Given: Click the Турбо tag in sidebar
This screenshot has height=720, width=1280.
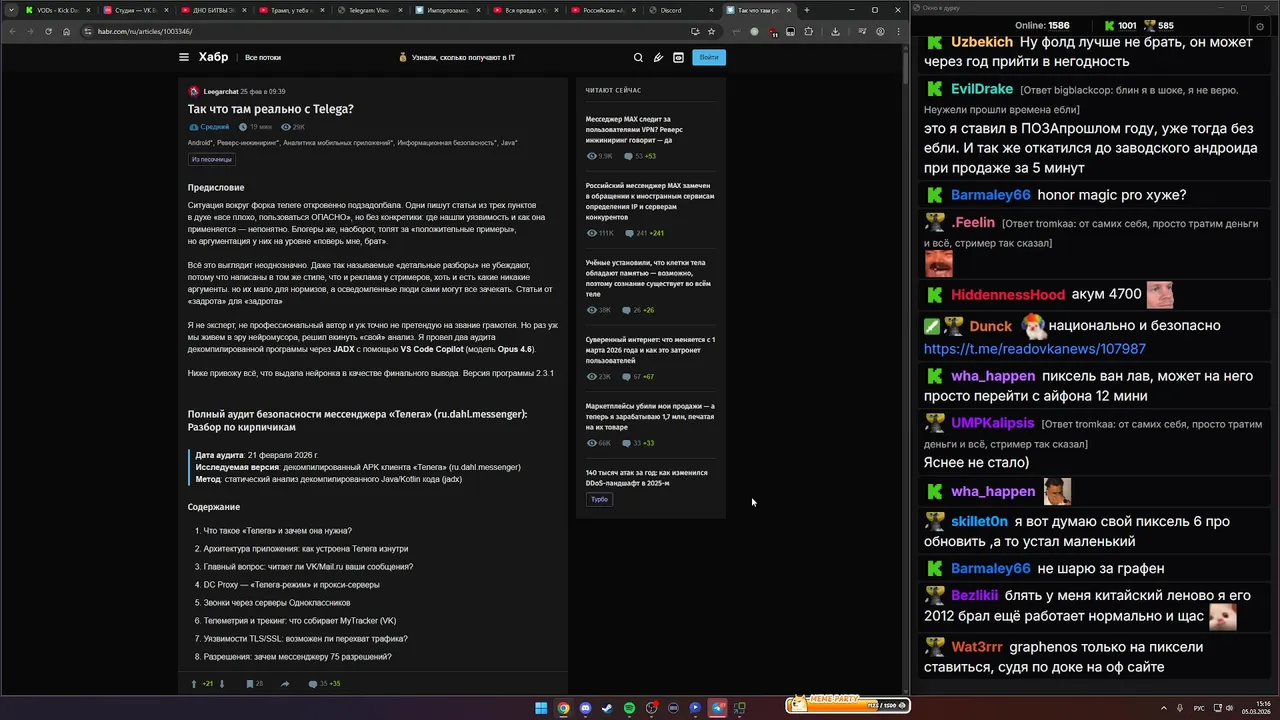Looking at the screenshot, I should [x=599, y=499].
